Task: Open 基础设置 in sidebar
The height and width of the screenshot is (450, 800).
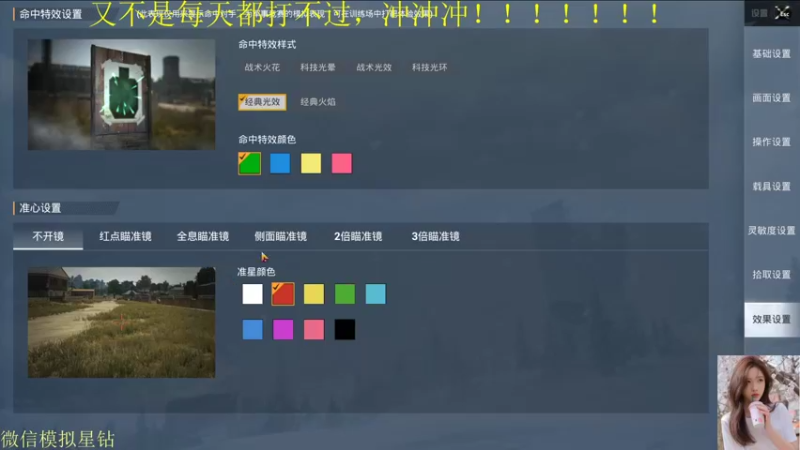Action: click(x=771, y=54)
